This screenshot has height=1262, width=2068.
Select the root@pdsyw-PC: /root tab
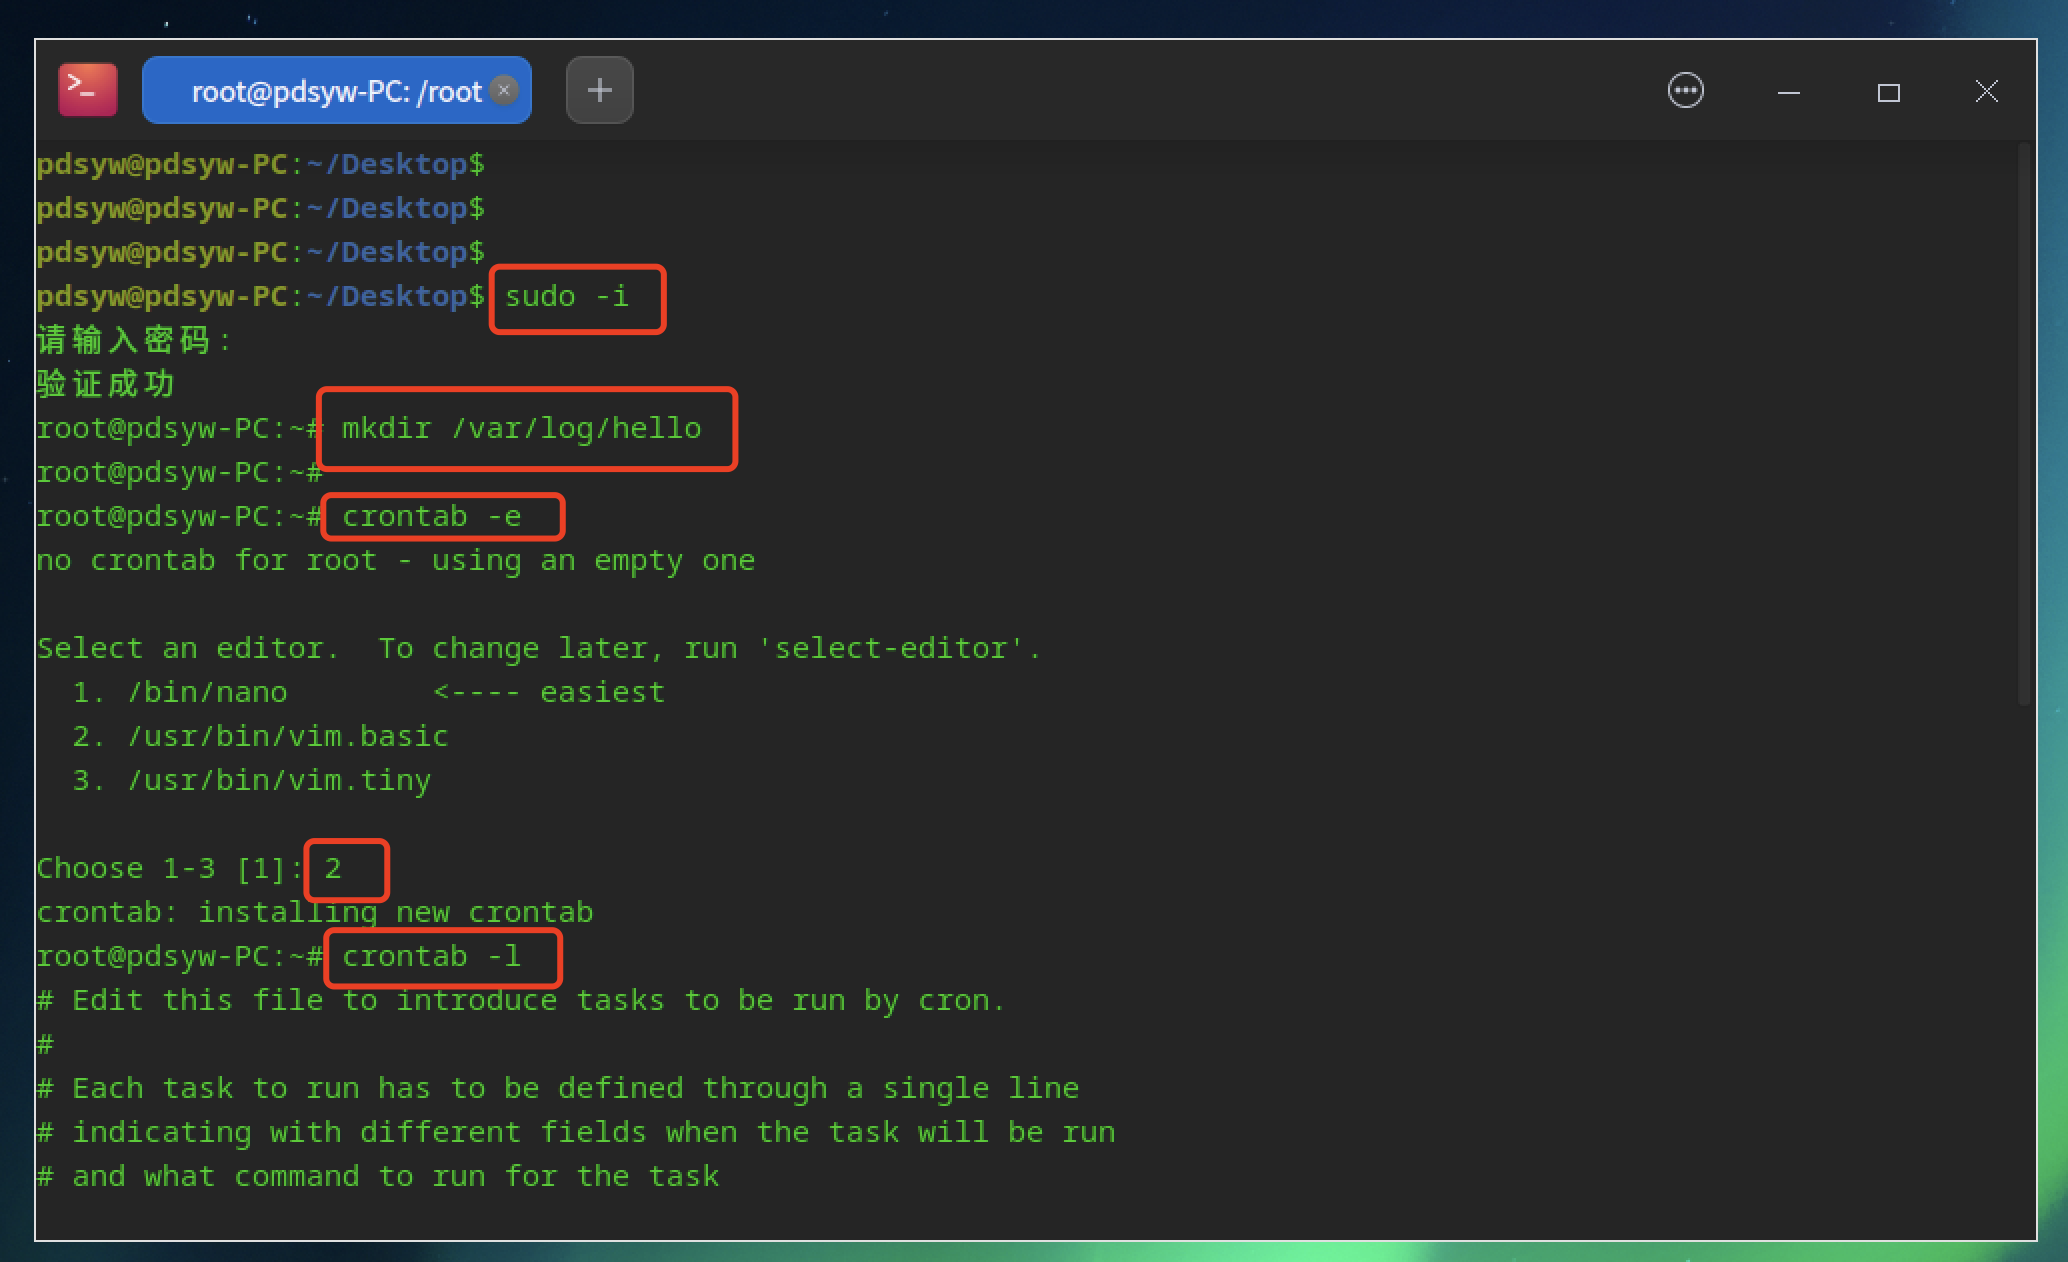[336, 91]
